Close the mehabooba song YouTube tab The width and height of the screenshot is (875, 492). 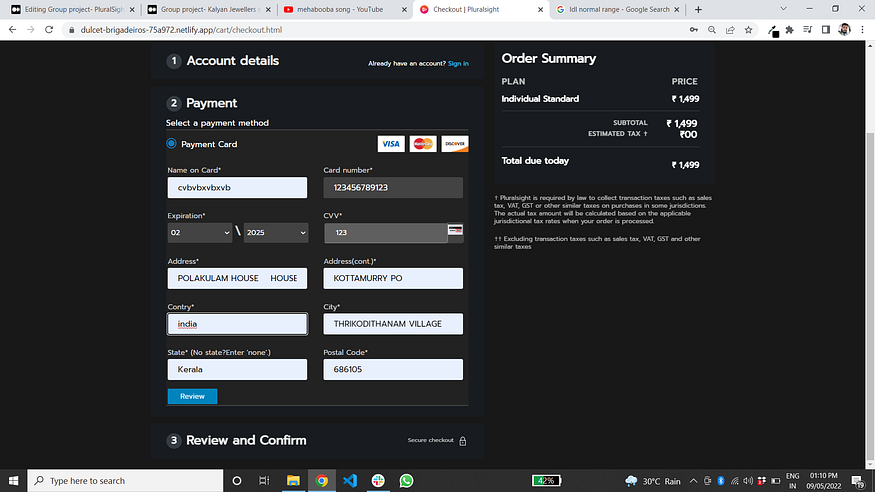pos(405,9)
